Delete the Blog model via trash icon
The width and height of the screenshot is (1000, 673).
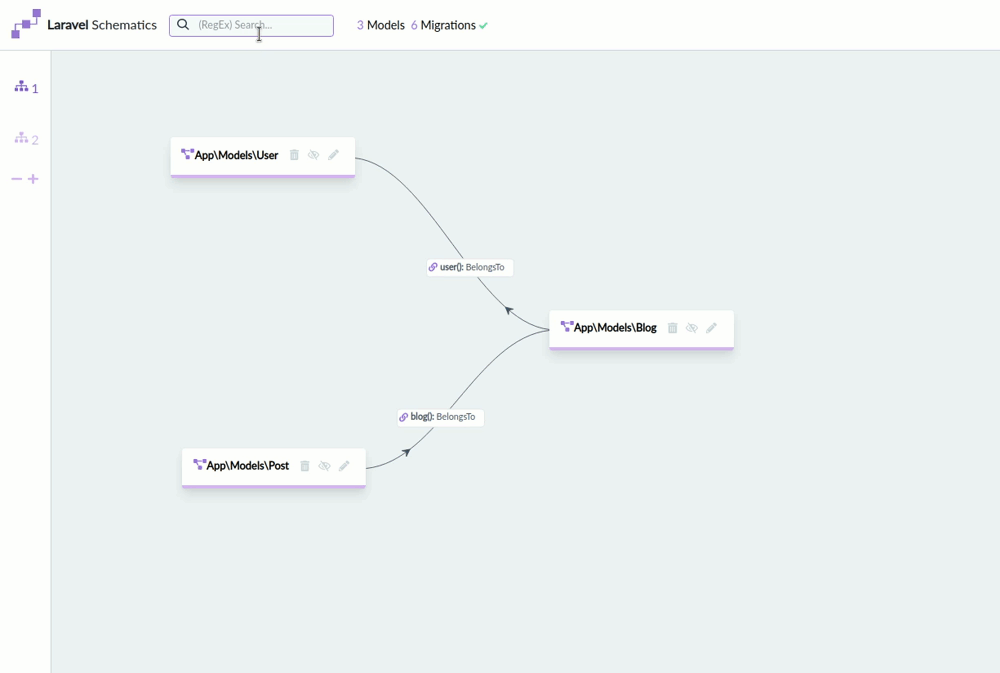pos(672,328)
